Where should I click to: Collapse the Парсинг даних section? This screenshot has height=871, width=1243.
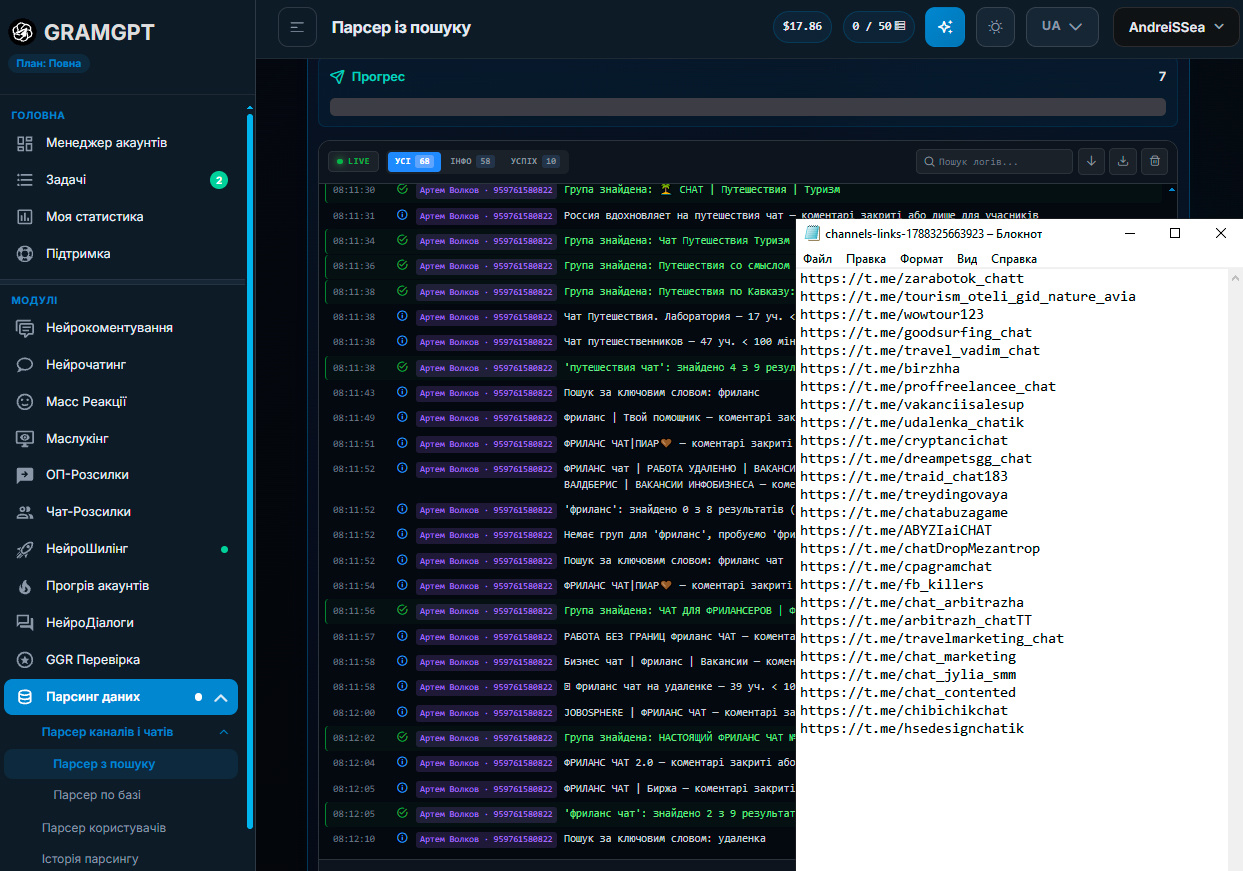pos(222,698)
